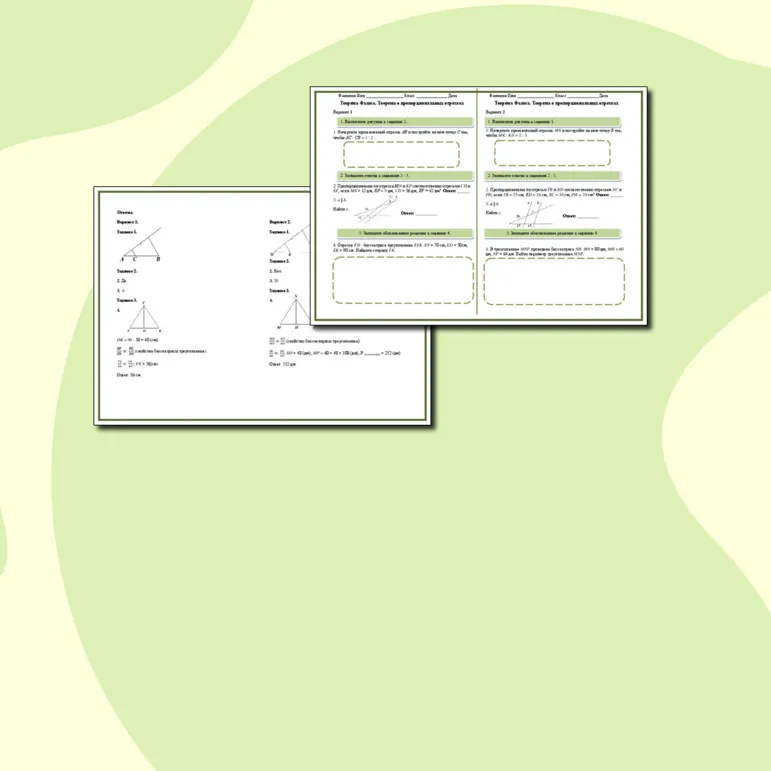Click the parallel lines diagram in Вариант 2
Screen dimensions: 771x771
point(532,214)
